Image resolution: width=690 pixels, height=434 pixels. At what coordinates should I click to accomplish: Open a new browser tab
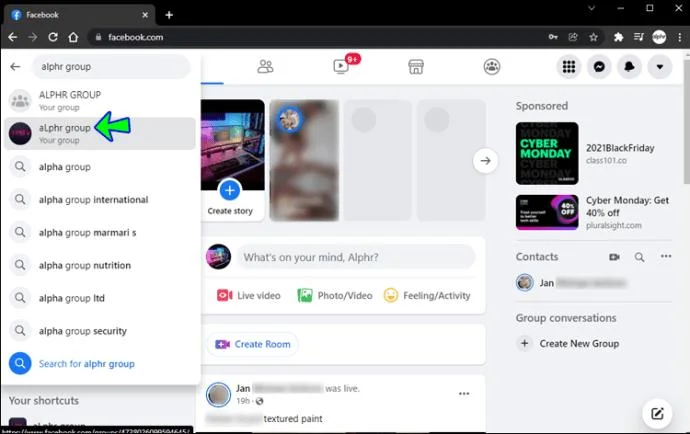pyautogui.click(x=169, y=15)
